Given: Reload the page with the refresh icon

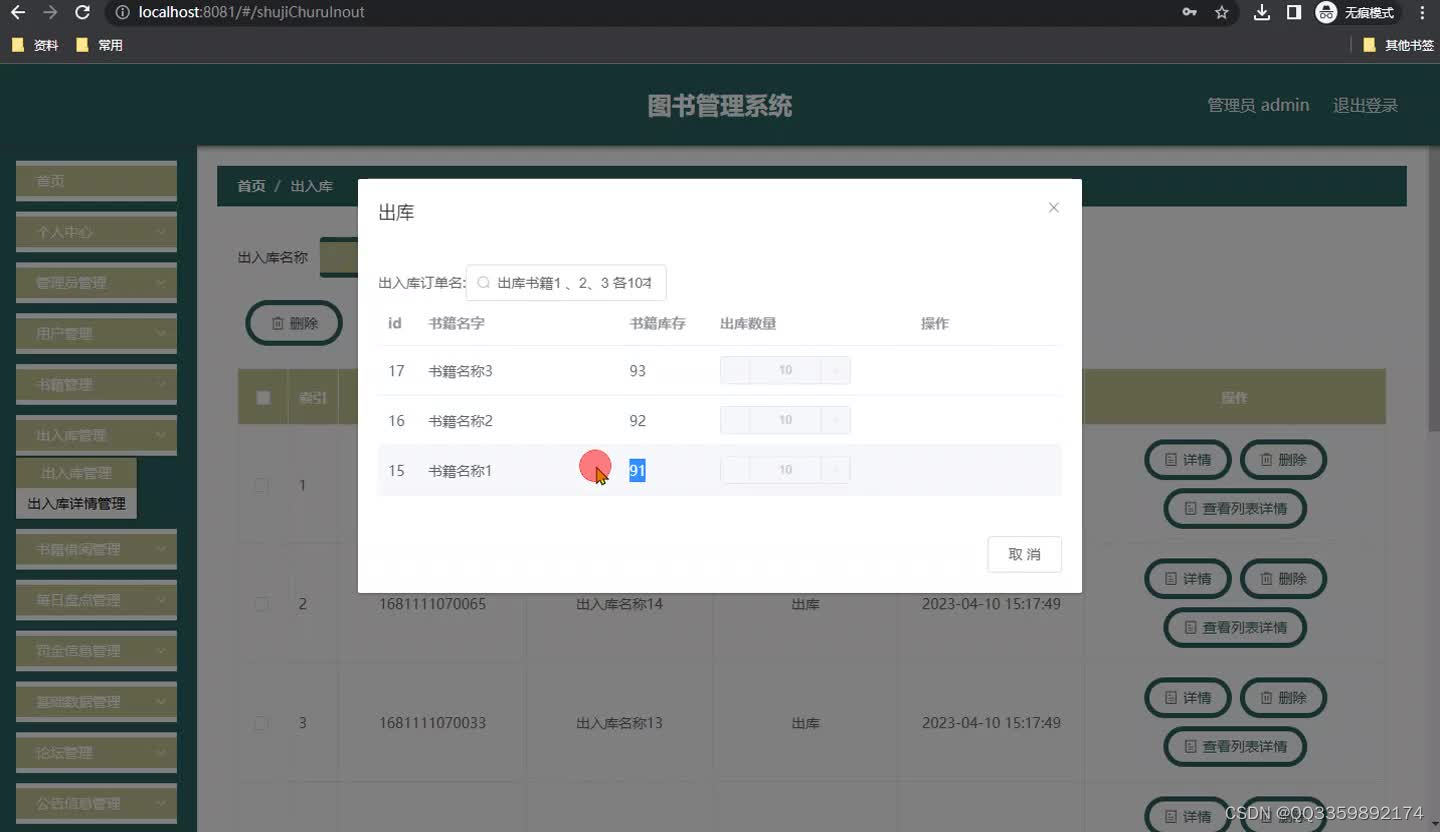Looking at the screenshot, I should [83, 13].
